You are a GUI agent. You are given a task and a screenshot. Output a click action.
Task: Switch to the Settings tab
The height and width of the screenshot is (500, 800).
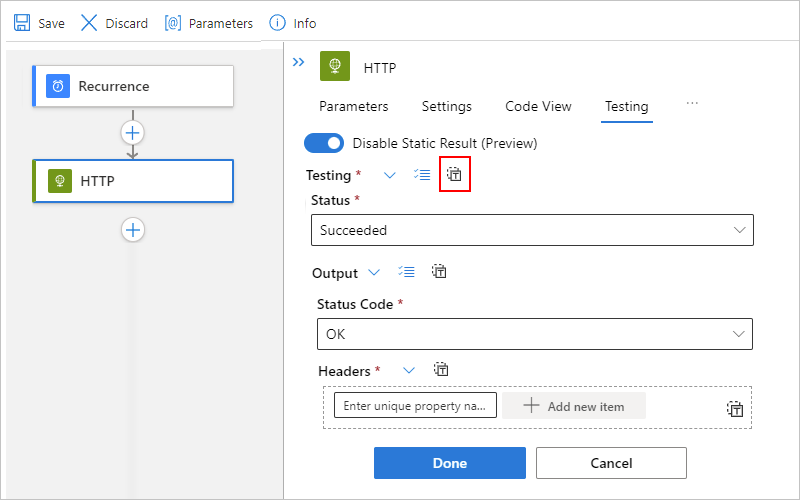click(446, 106)
